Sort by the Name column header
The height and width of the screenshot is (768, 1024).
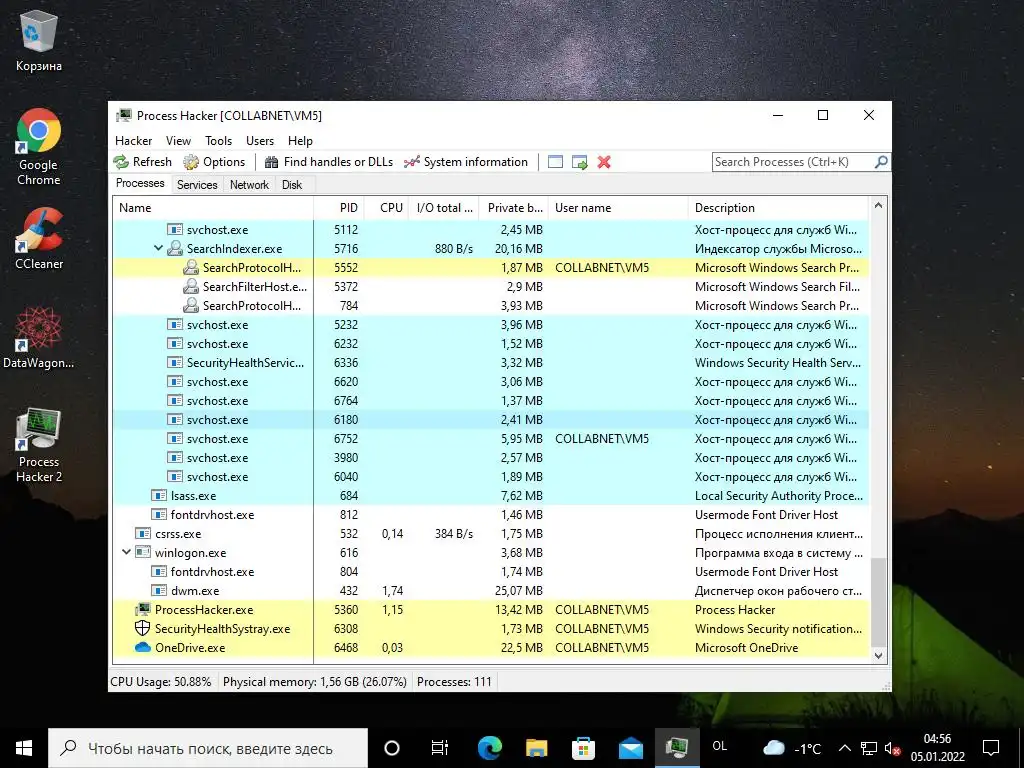pos(212,208)
